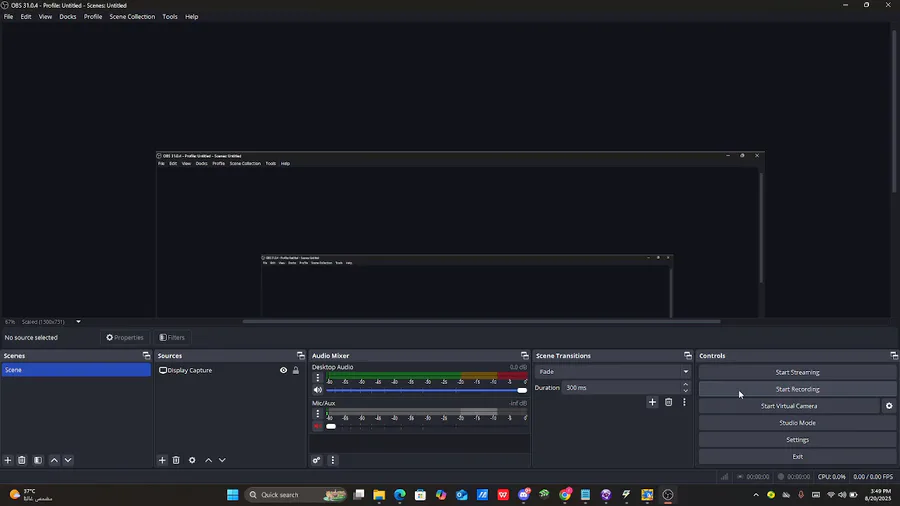Open the Windows Start button
900x506 pixels.
tap(232, 495)
